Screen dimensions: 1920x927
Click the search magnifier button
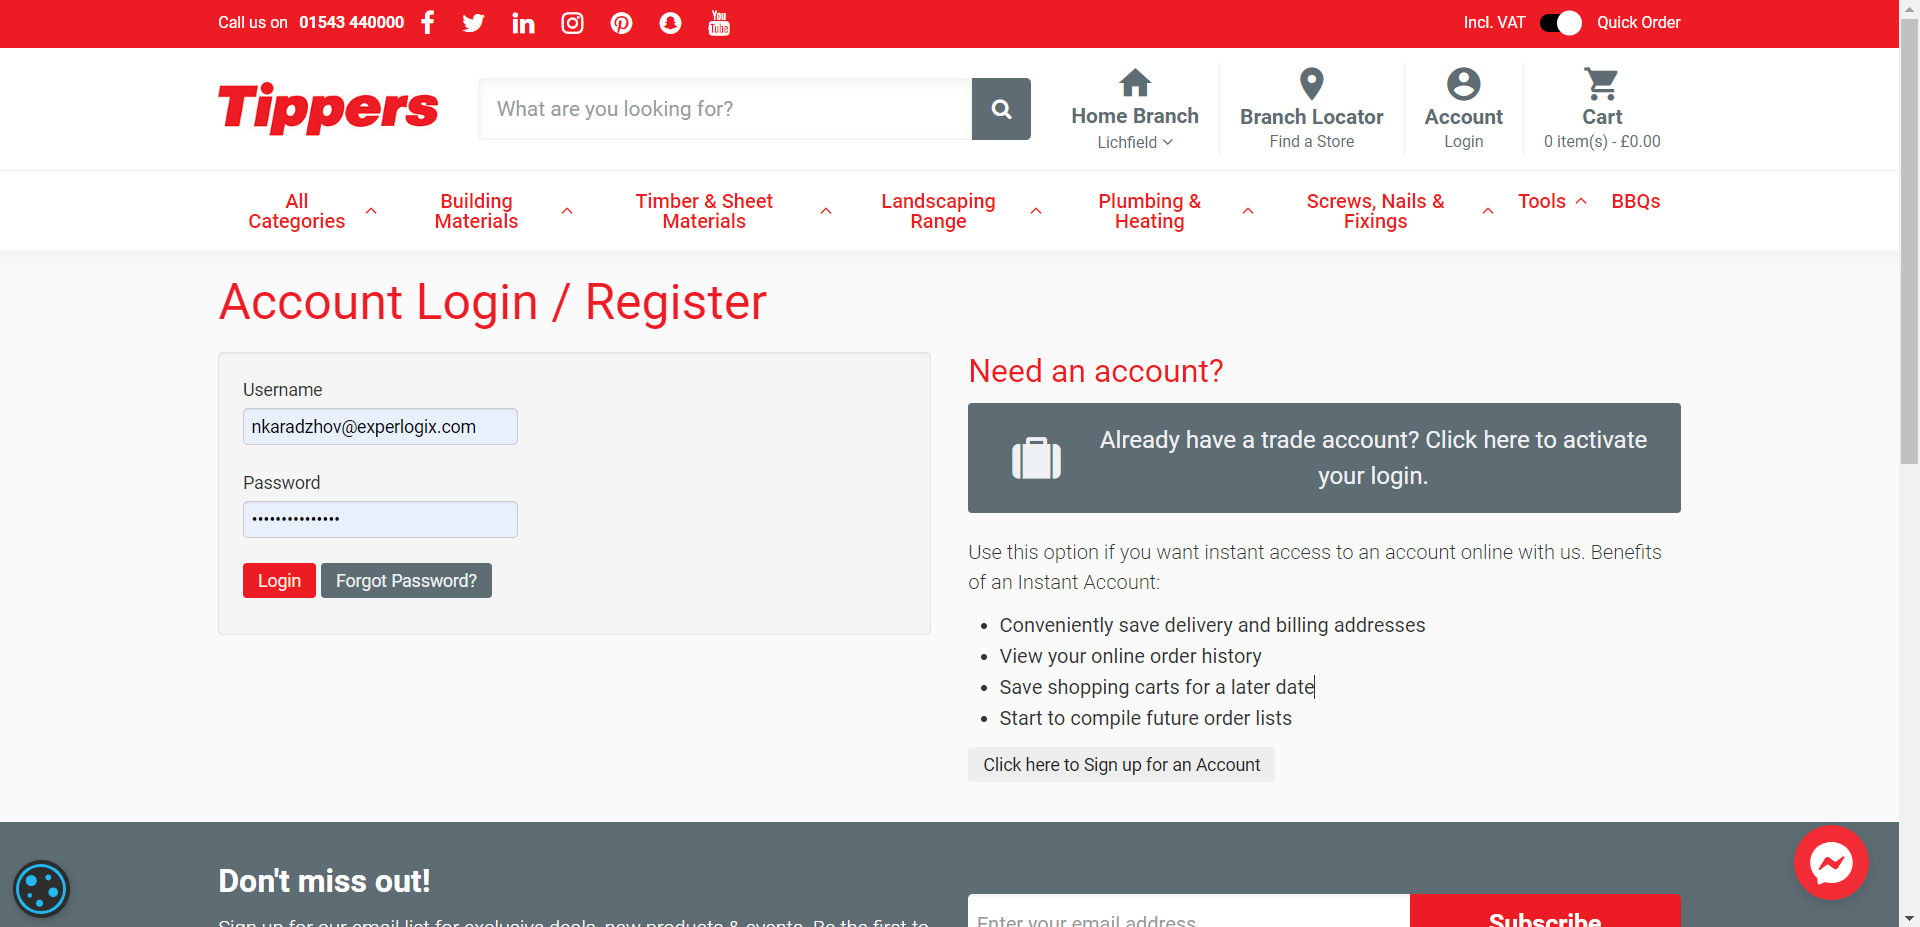click(x=1001, y=109)
